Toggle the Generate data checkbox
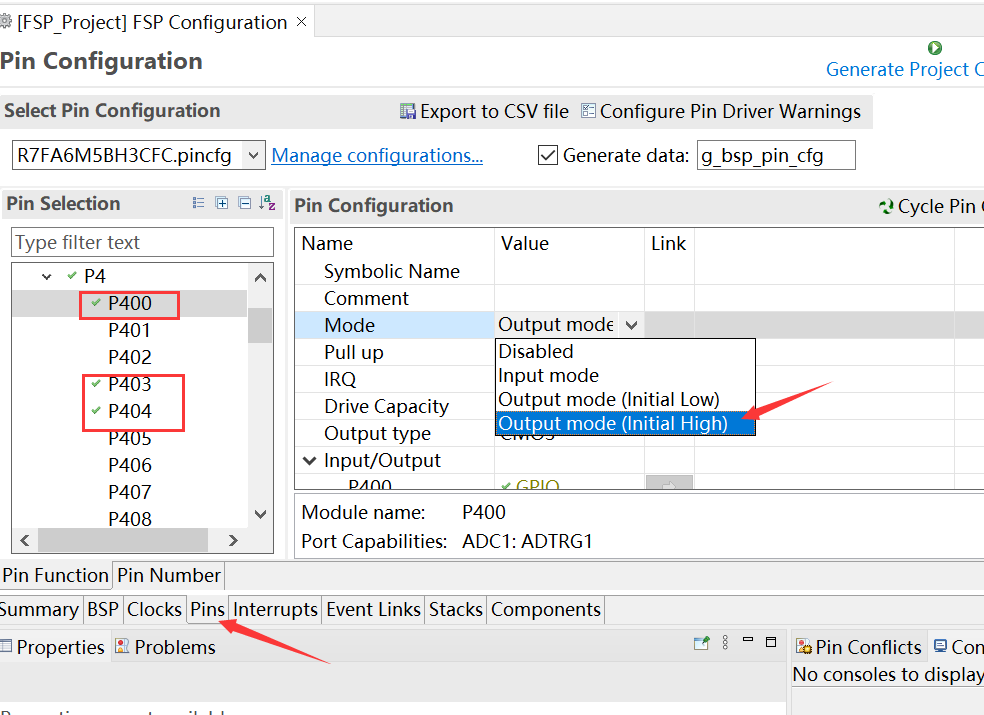 tap(547, 155)
